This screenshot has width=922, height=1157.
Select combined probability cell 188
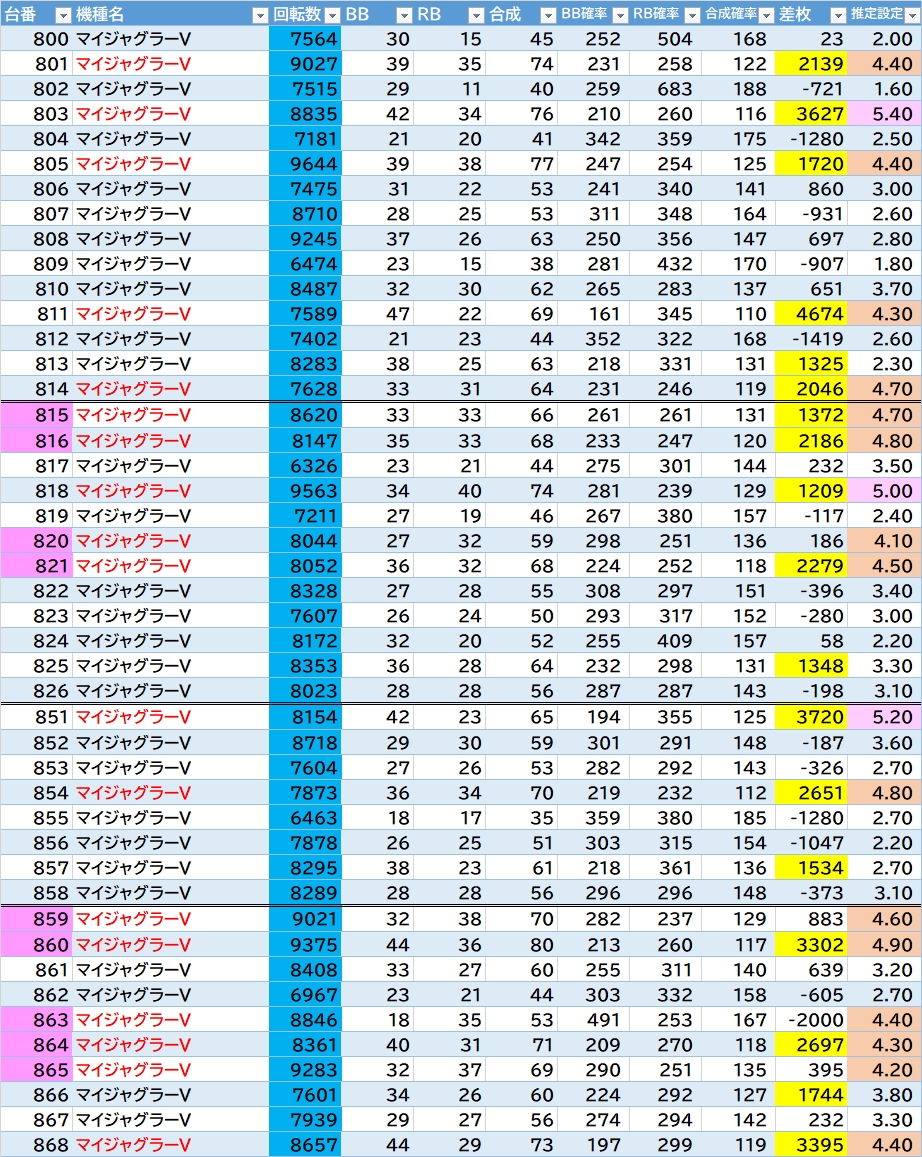click(738, 89)
